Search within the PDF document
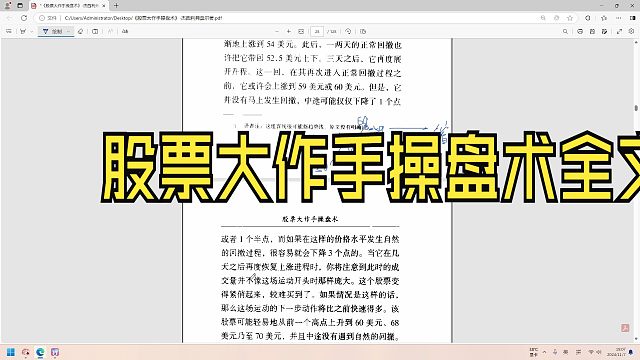This screenshot has width=640, height=360. tap(565, 31)
